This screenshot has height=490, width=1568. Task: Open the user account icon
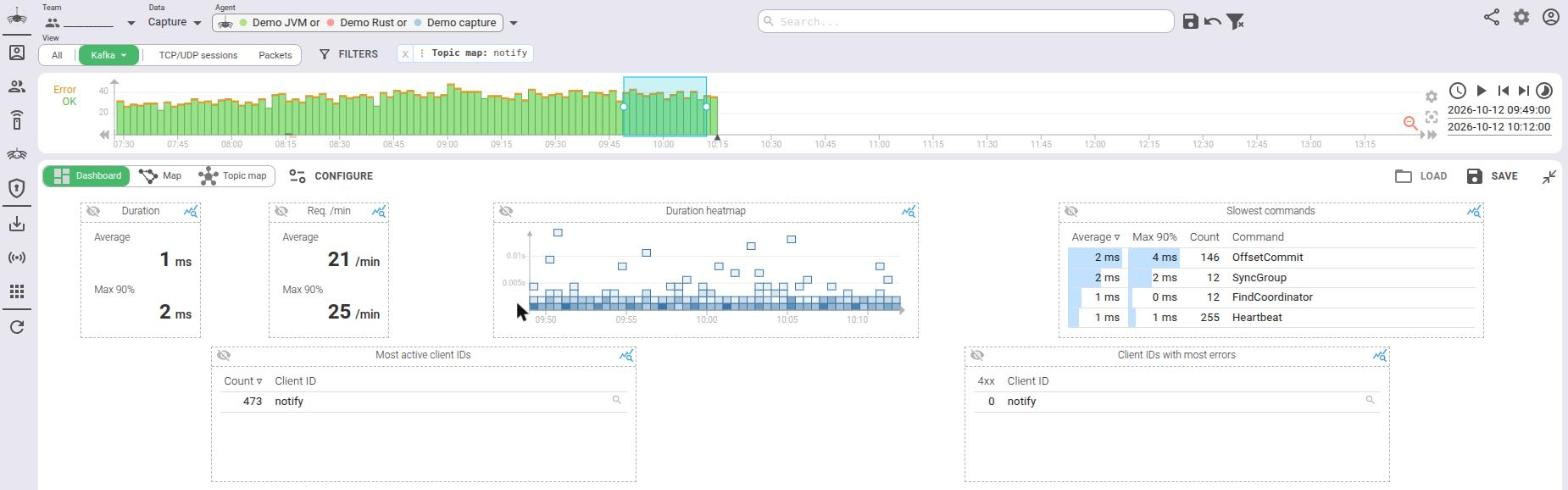point(1550,17)
